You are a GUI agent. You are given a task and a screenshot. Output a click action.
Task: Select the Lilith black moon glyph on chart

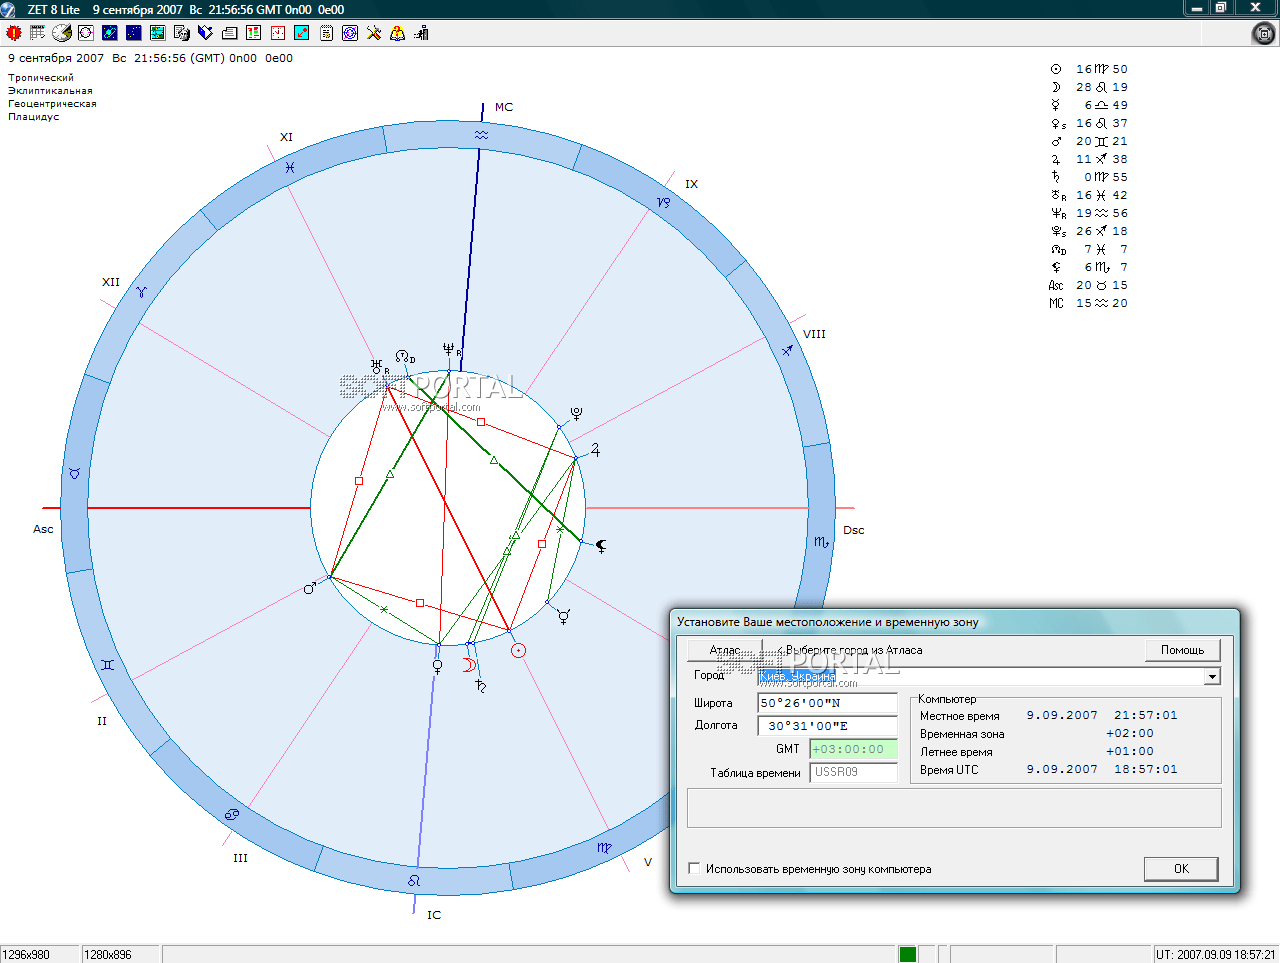[601, 546]
